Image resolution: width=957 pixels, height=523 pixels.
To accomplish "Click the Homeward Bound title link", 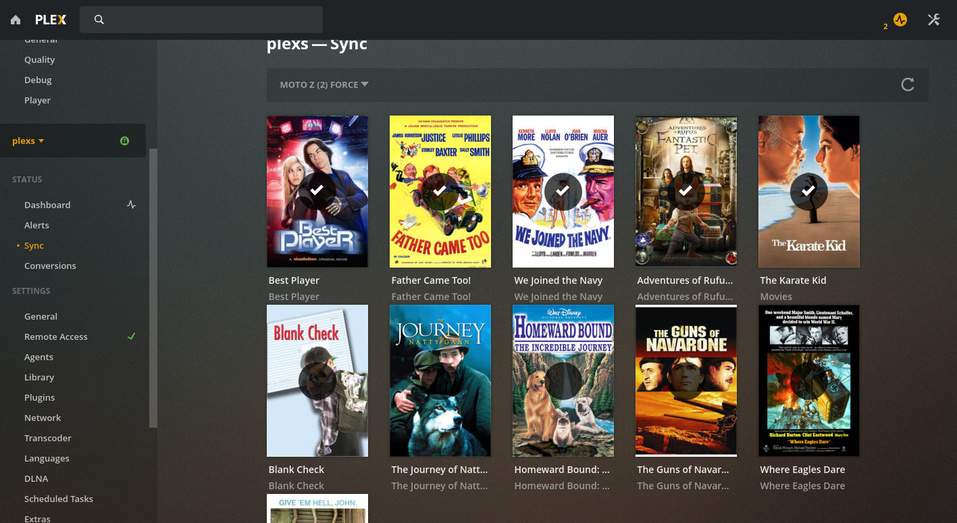I will click(x=562, y=470).
